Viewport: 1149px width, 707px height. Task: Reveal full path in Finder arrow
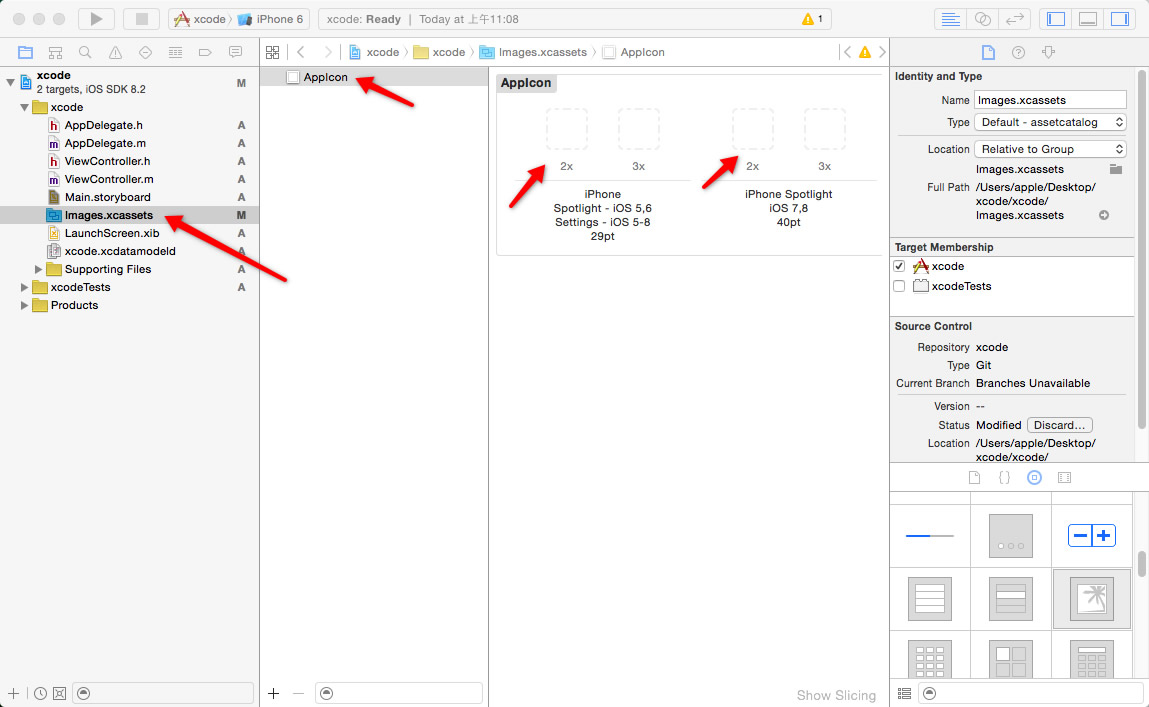(1104, 215)
